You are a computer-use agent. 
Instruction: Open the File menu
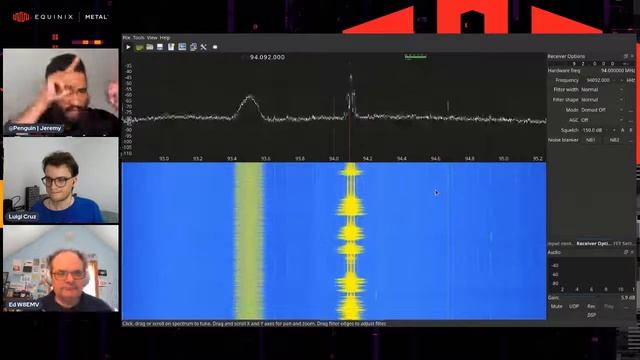(x=127, y=38)
